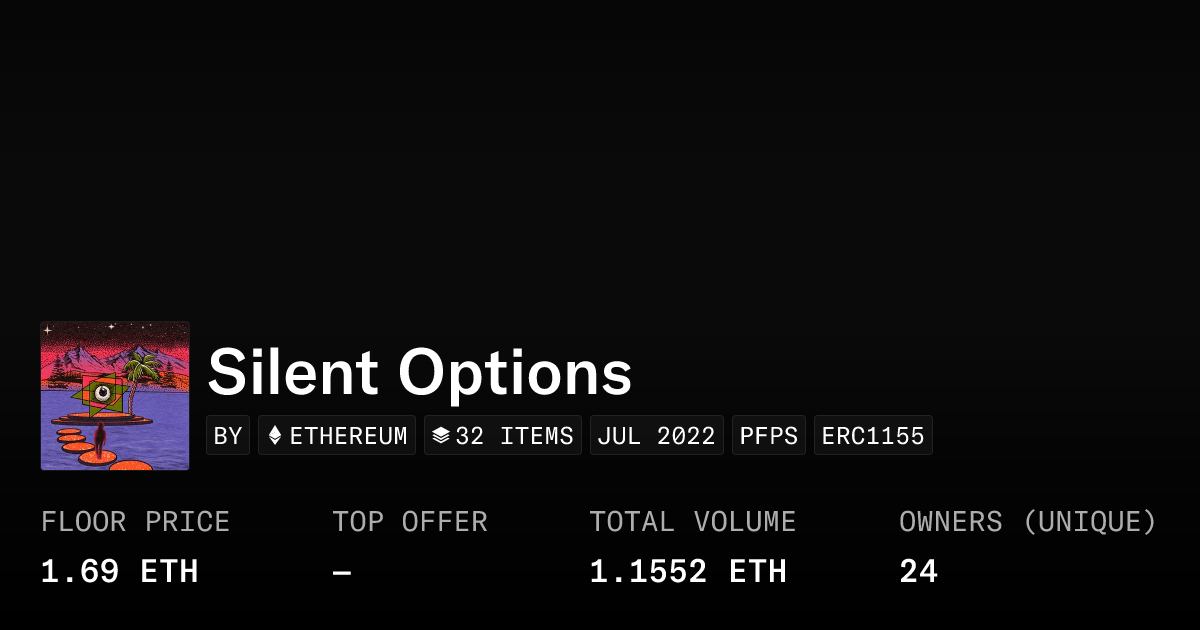The width and height of the screenshot is (1200, 630).
Task: Click the eyeball creature in the artwork
Action: point(103,393)
